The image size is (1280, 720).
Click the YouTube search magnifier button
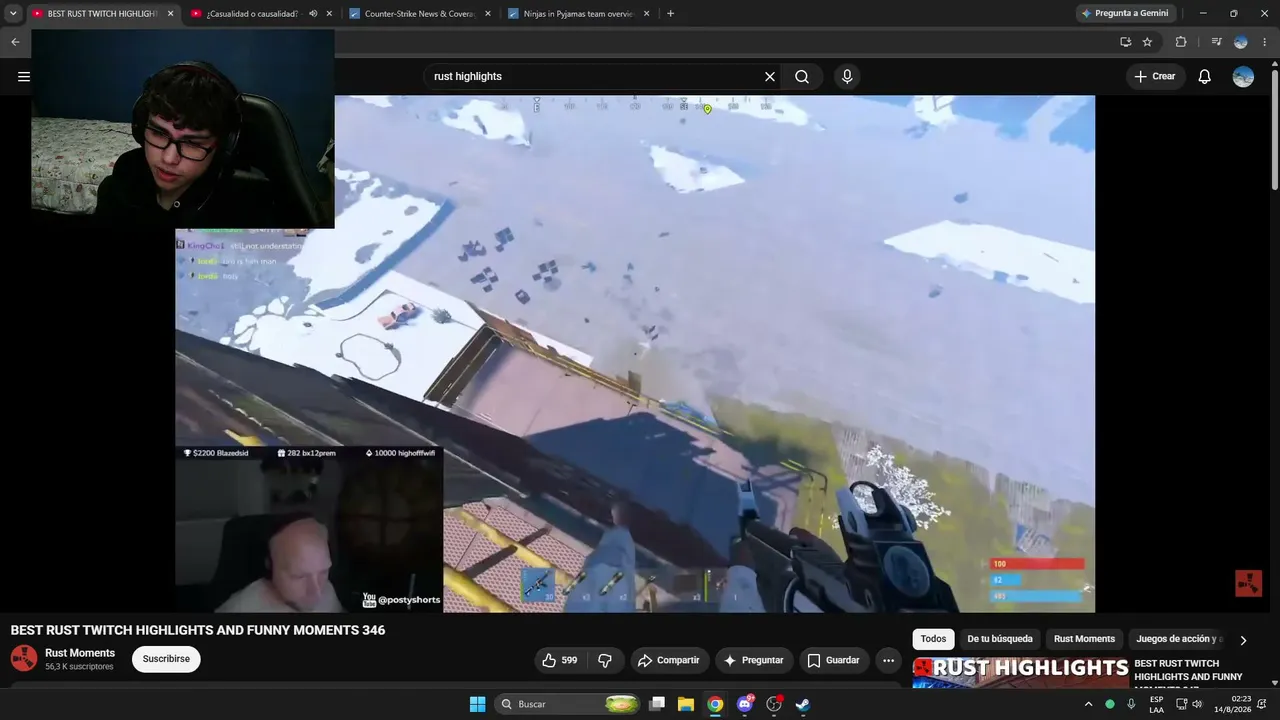802,76
